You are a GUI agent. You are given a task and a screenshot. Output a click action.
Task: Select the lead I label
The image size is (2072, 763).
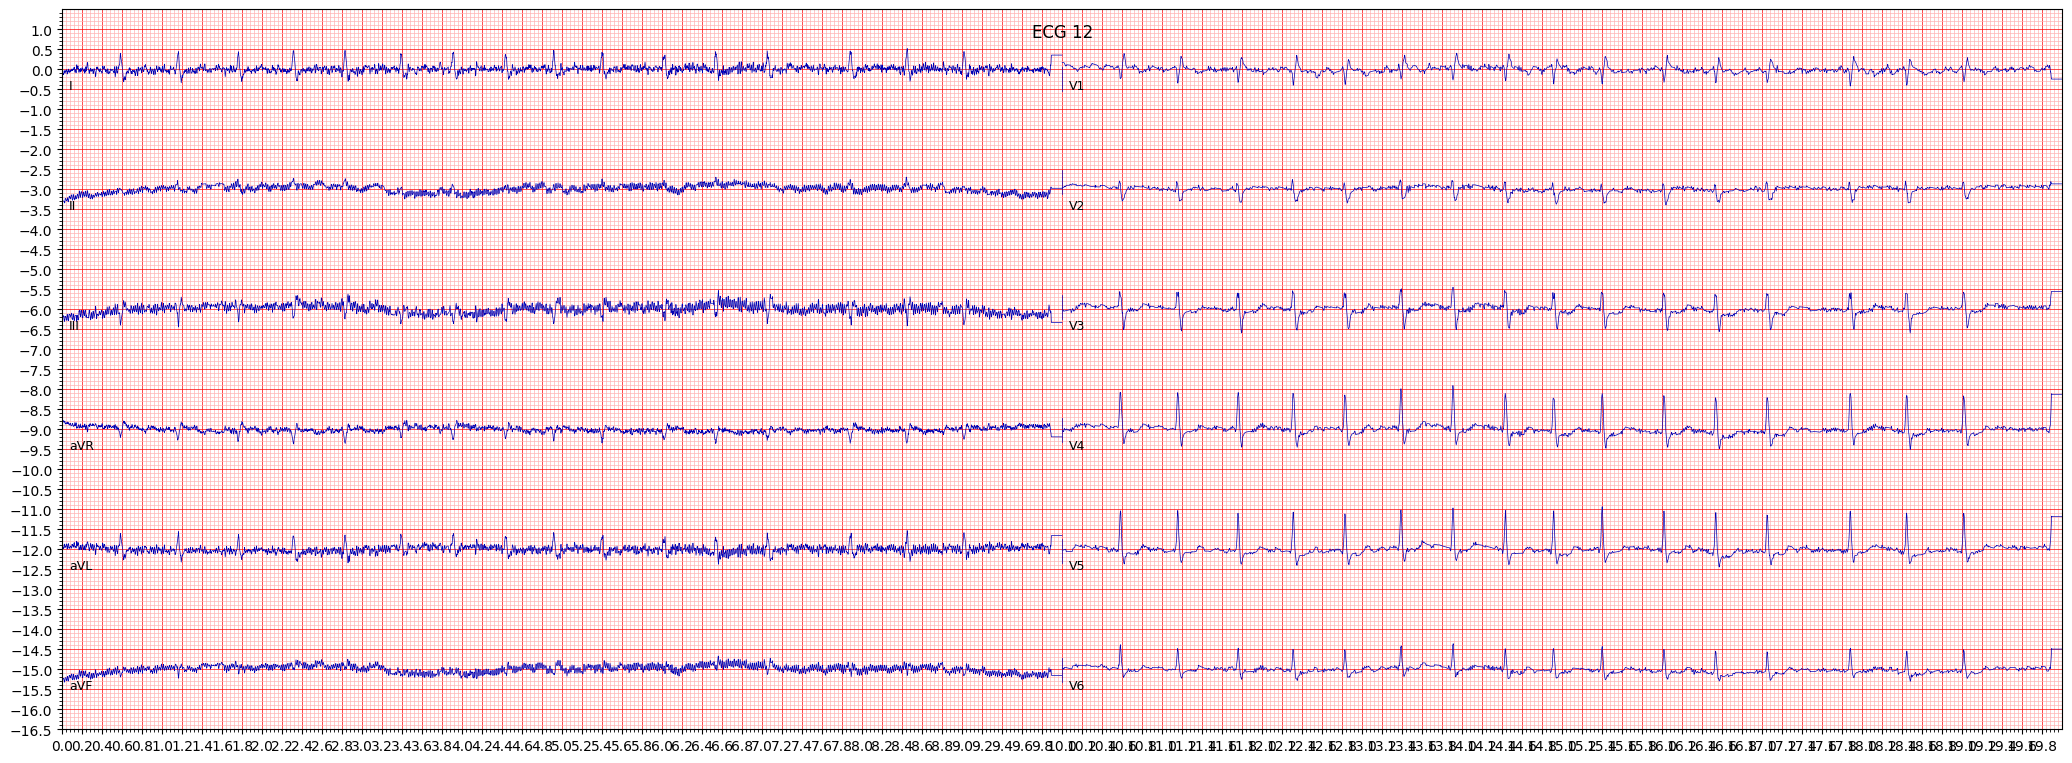coord(71,86)
